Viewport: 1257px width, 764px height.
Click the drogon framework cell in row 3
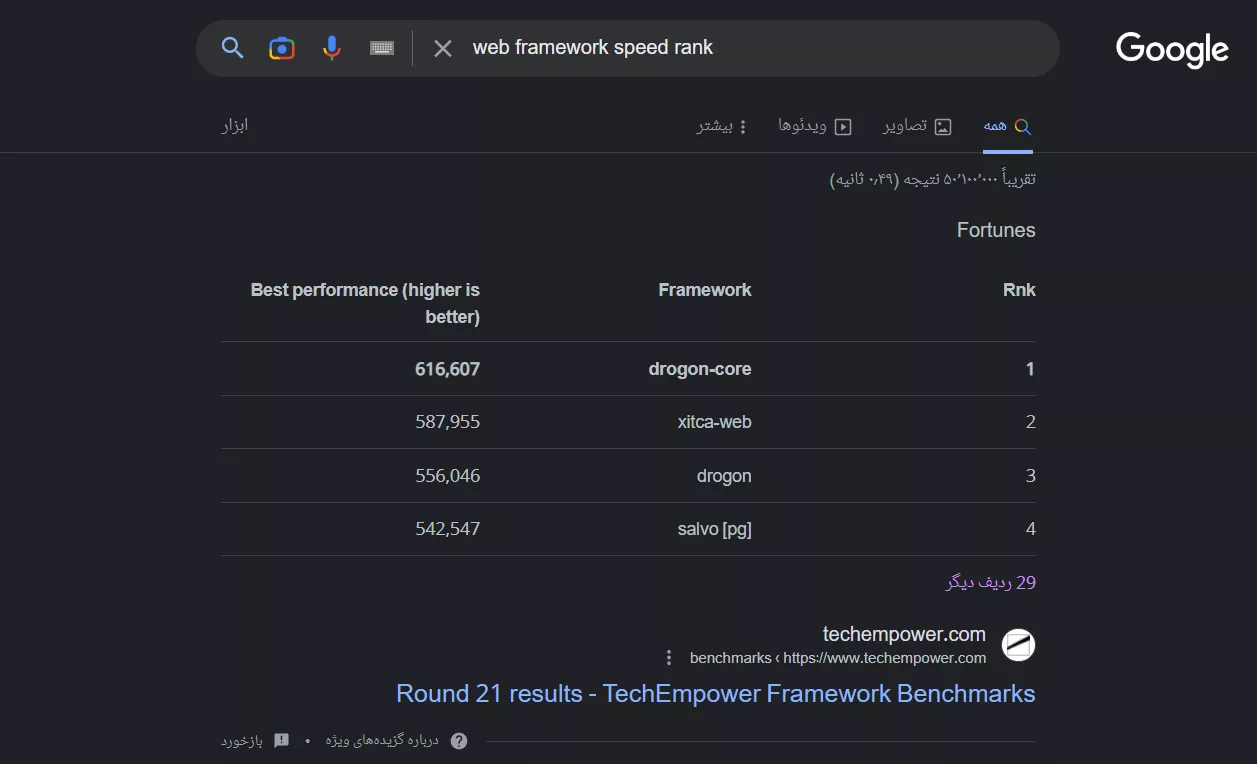(724, 476)
